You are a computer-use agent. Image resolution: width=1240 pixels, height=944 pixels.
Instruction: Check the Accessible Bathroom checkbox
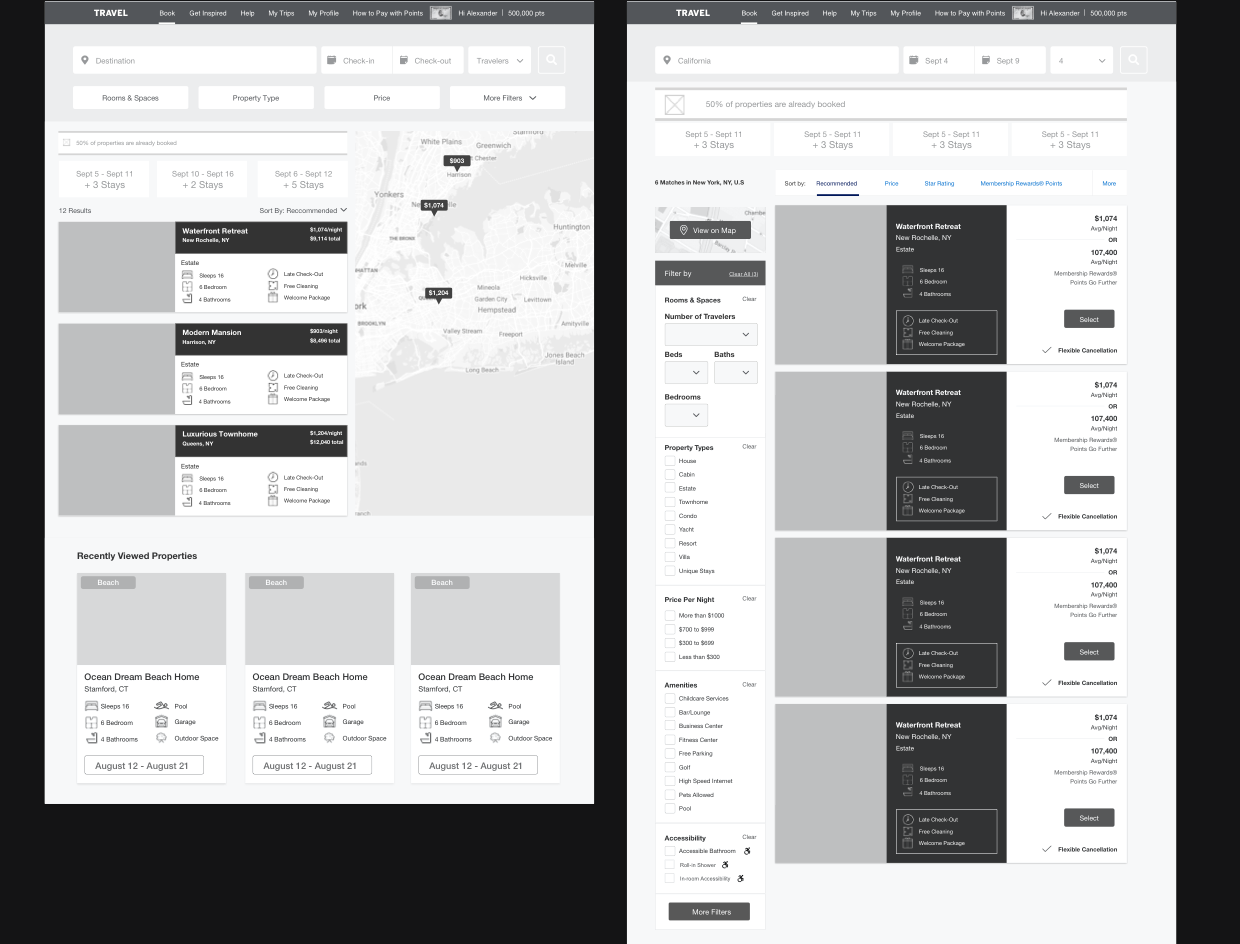point(670,851)
